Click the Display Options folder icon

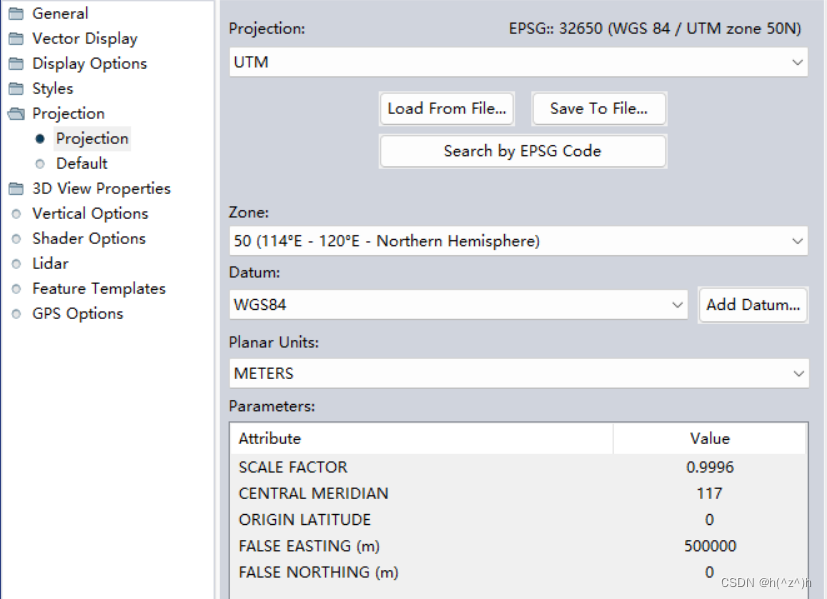point(16,63)
